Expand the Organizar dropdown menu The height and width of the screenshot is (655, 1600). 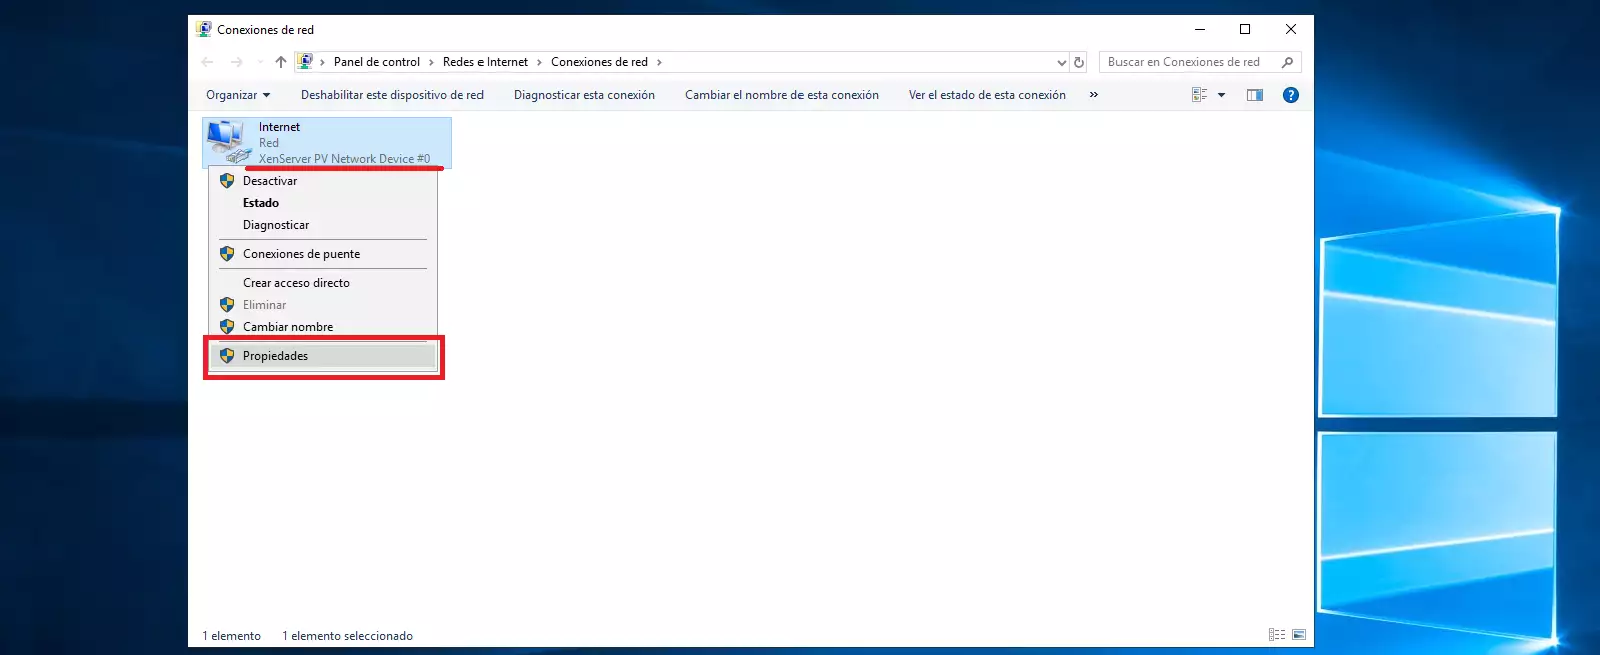point(238,95)
